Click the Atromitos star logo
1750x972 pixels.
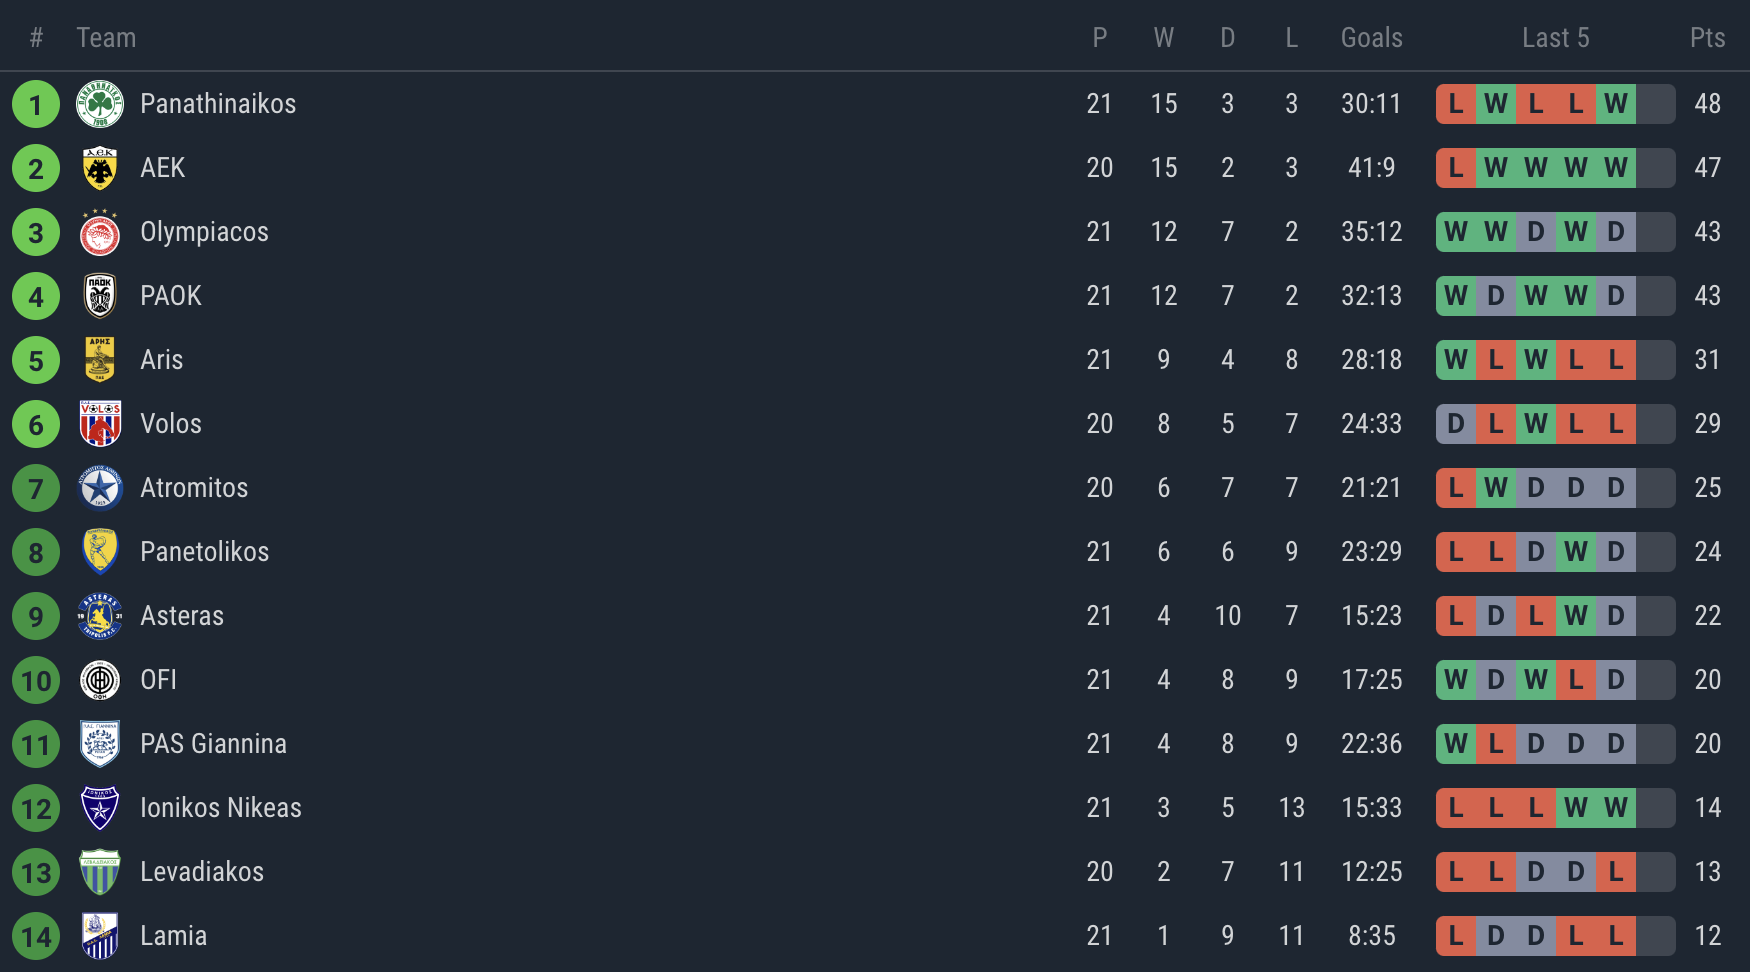pos(100,488)
